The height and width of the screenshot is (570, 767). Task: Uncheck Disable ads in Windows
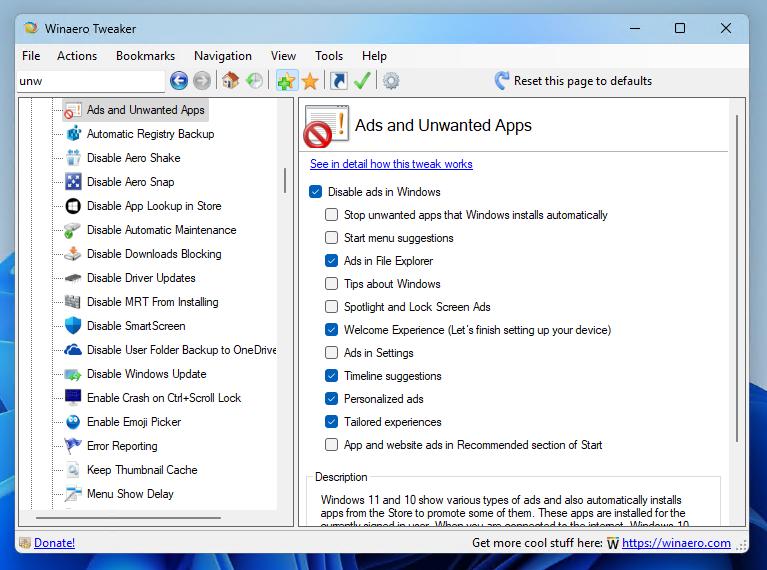316,192
